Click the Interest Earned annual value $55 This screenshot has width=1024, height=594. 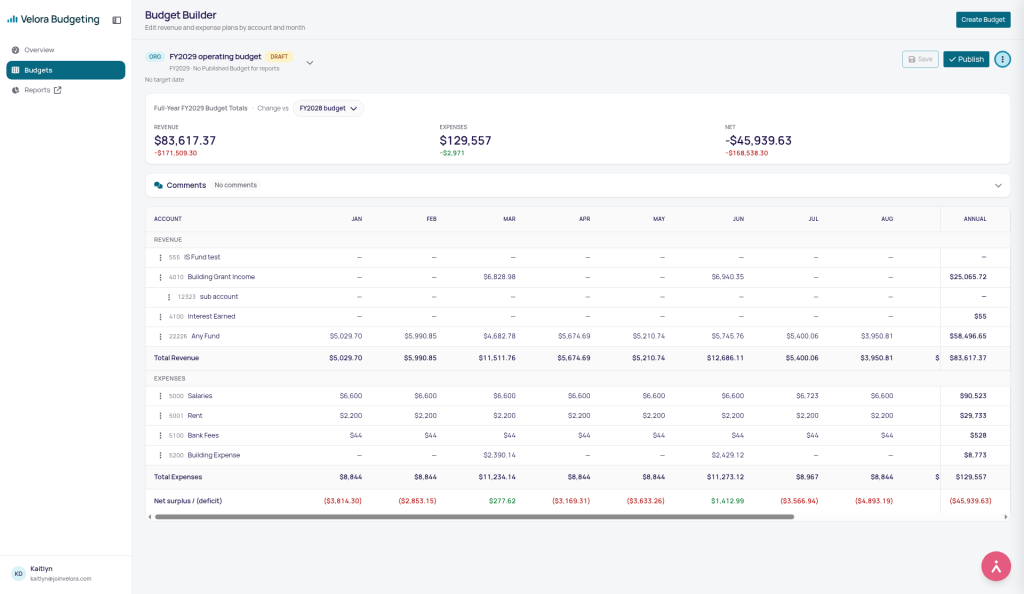point(980,317)
